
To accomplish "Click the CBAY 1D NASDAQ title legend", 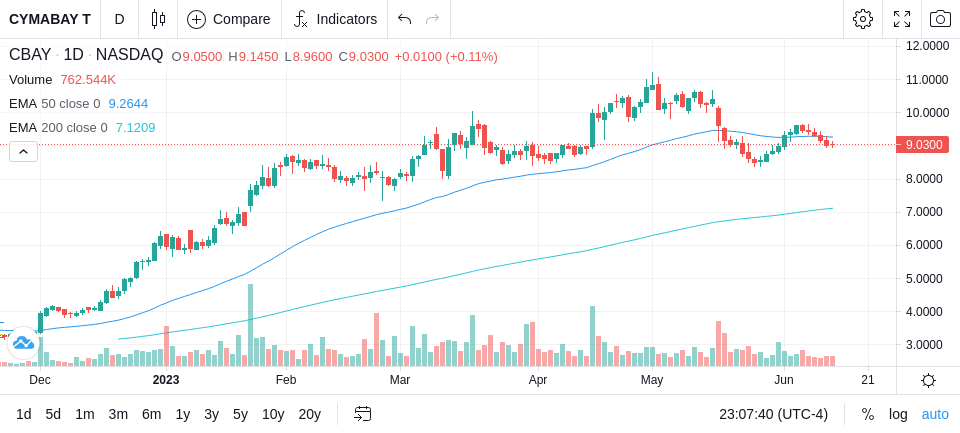I will 86,55.
